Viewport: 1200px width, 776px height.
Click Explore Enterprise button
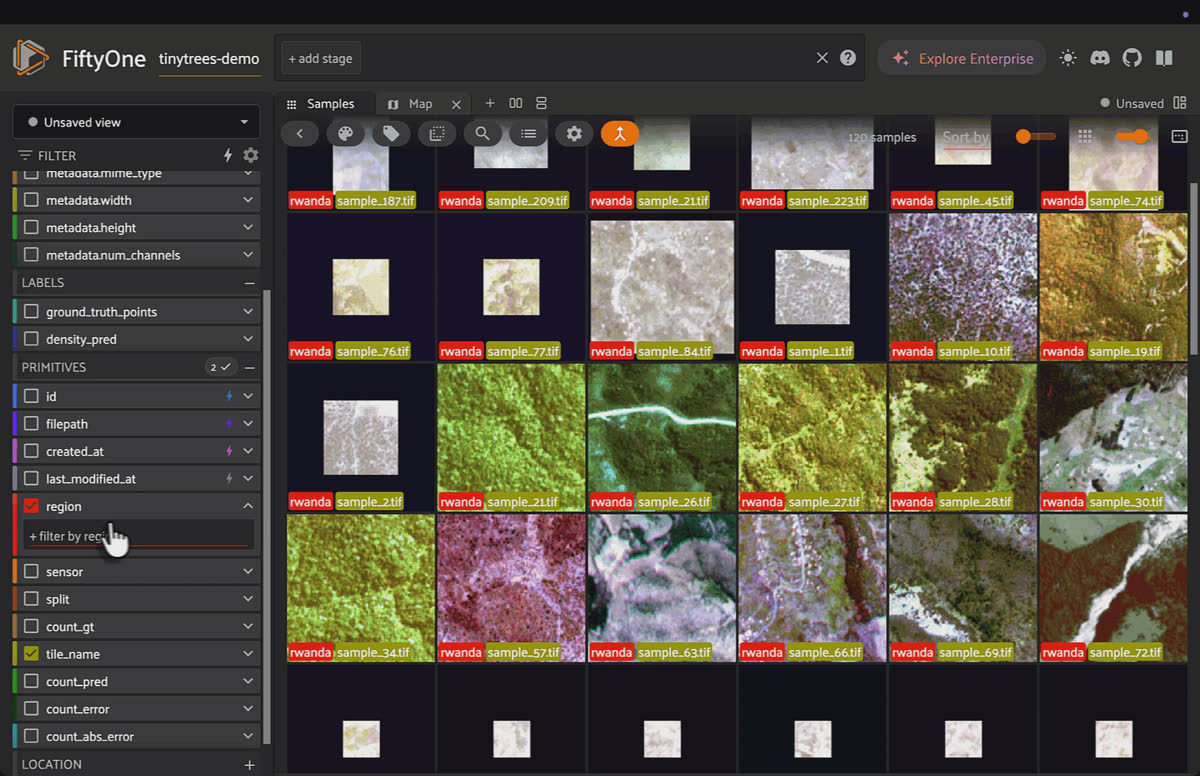click(x=962, y=58)
